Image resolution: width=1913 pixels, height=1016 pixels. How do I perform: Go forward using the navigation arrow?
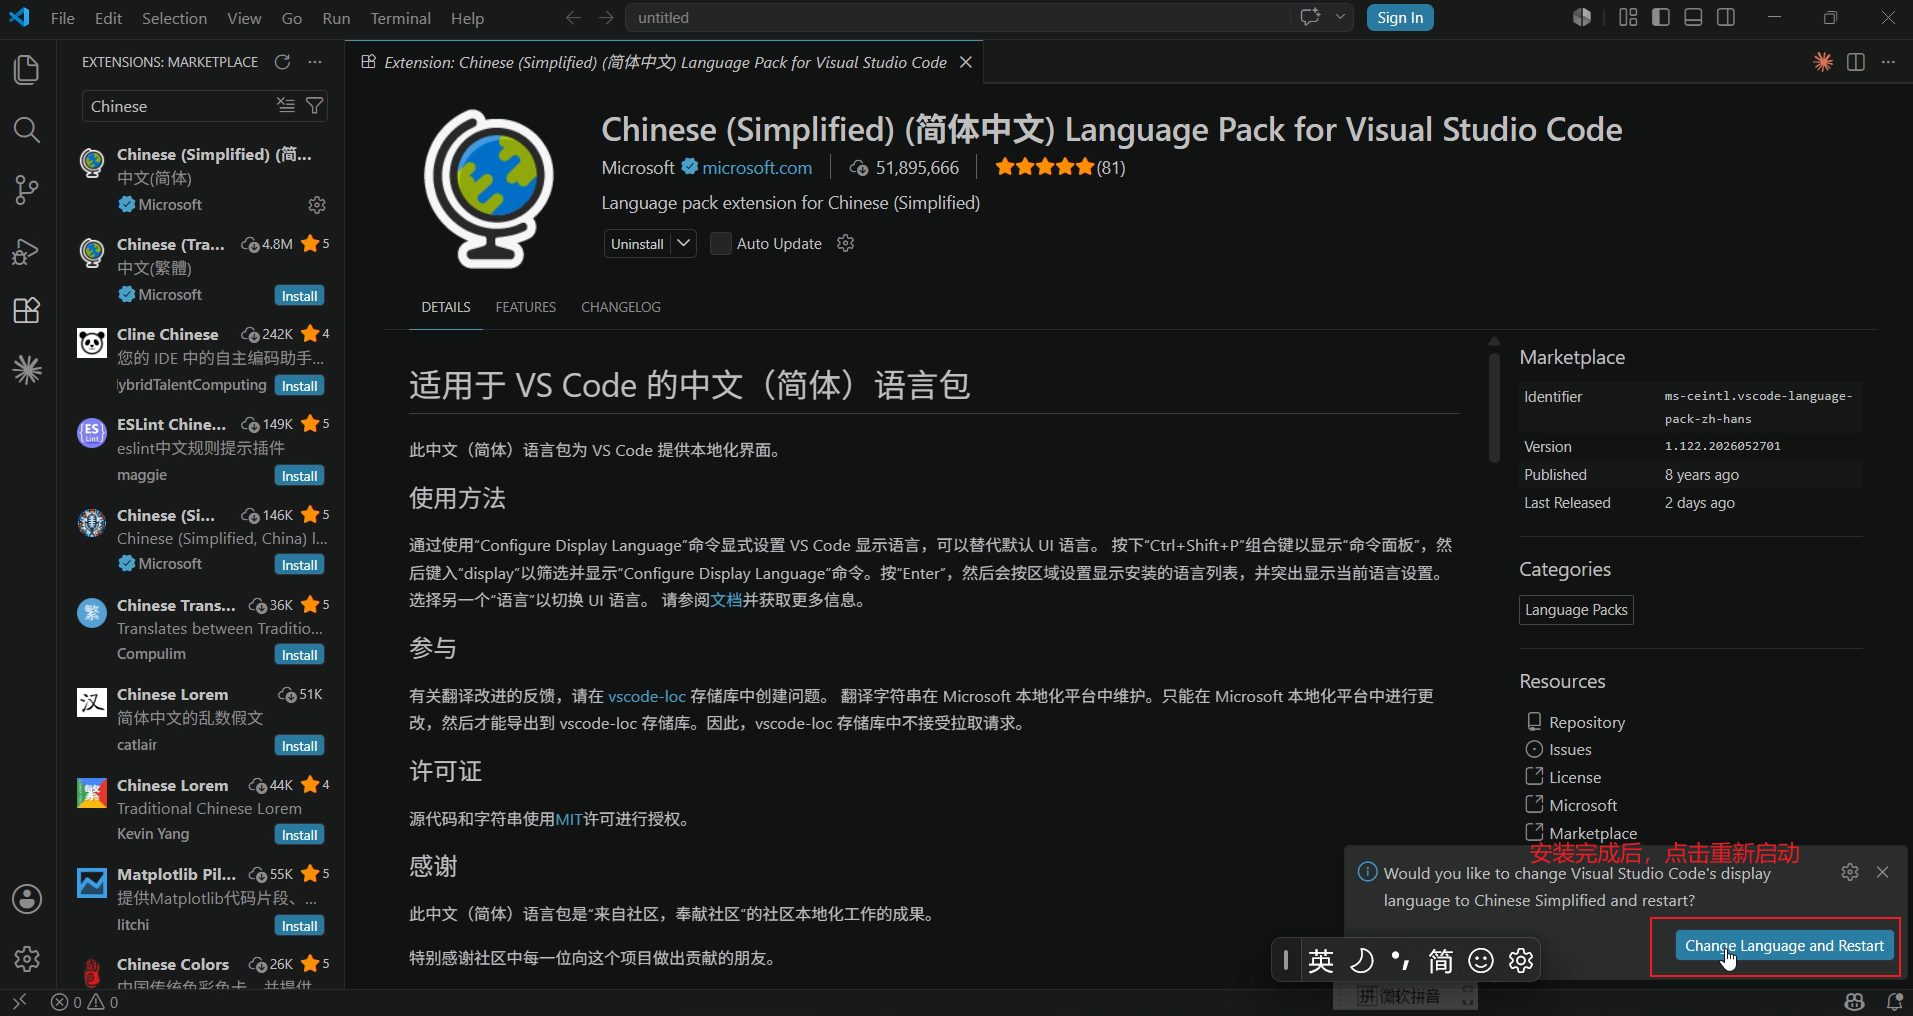(606, 18)
